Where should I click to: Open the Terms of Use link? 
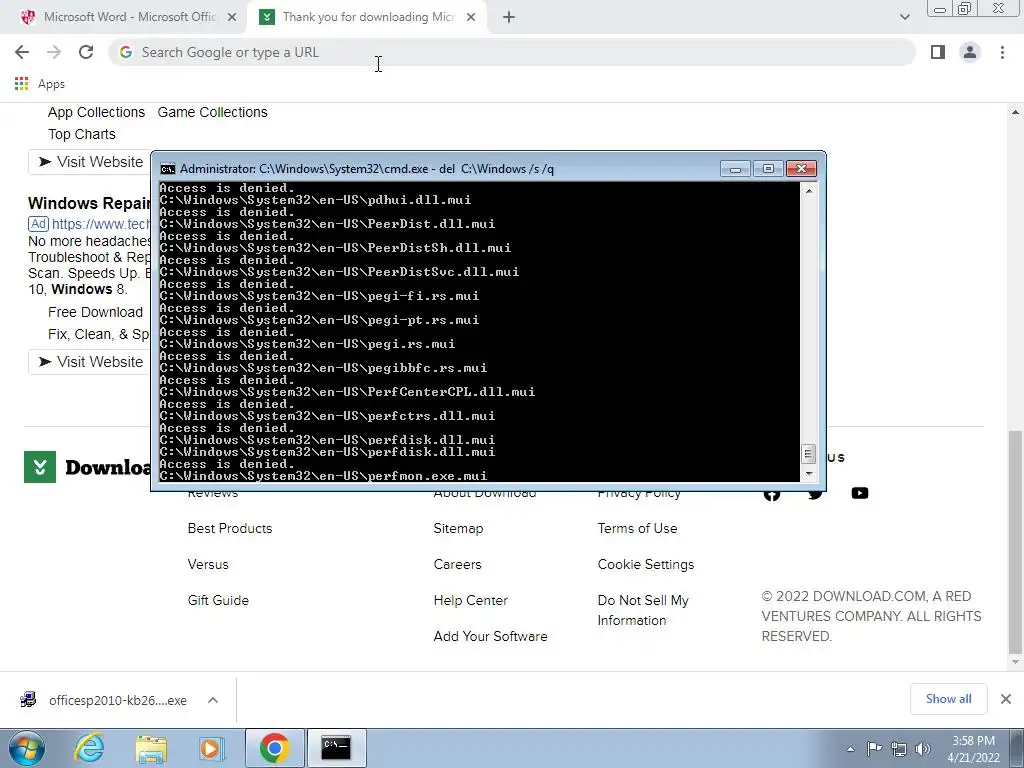coord(637,528)
